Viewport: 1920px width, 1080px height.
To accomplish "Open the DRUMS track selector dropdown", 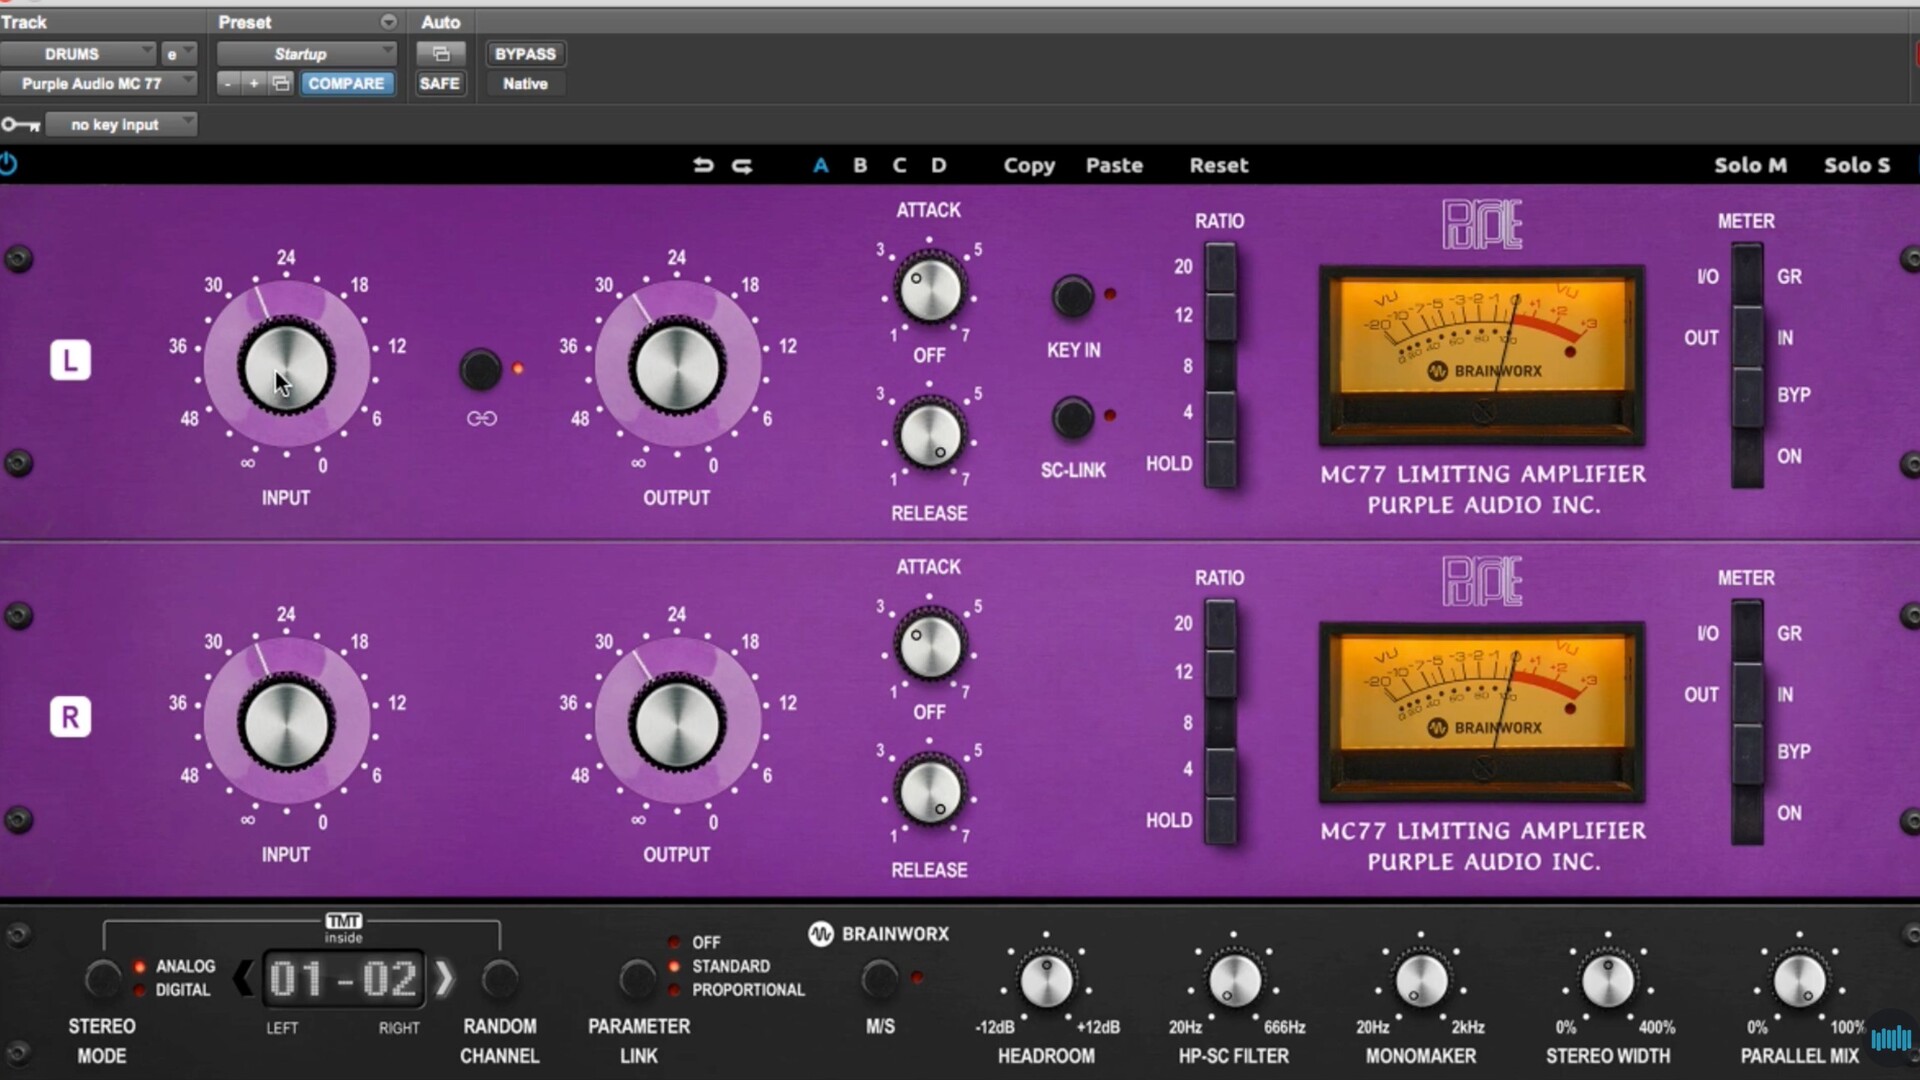I will [x=78, y=54].
